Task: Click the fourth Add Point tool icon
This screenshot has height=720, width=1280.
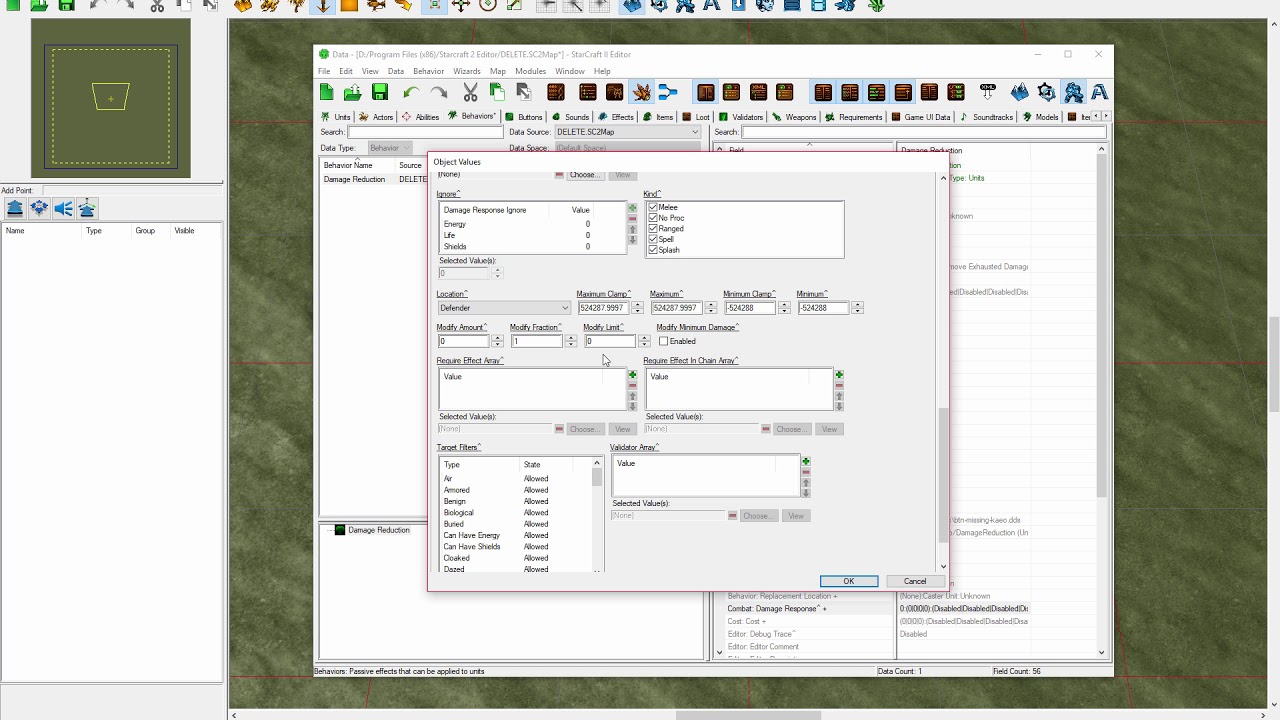Action: [87, 208]
